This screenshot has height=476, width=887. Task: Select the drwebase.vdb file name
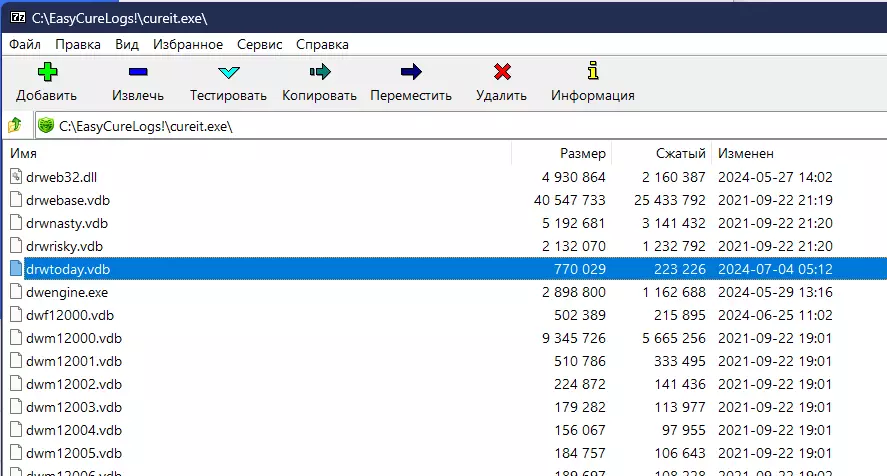tap(68, 200)
